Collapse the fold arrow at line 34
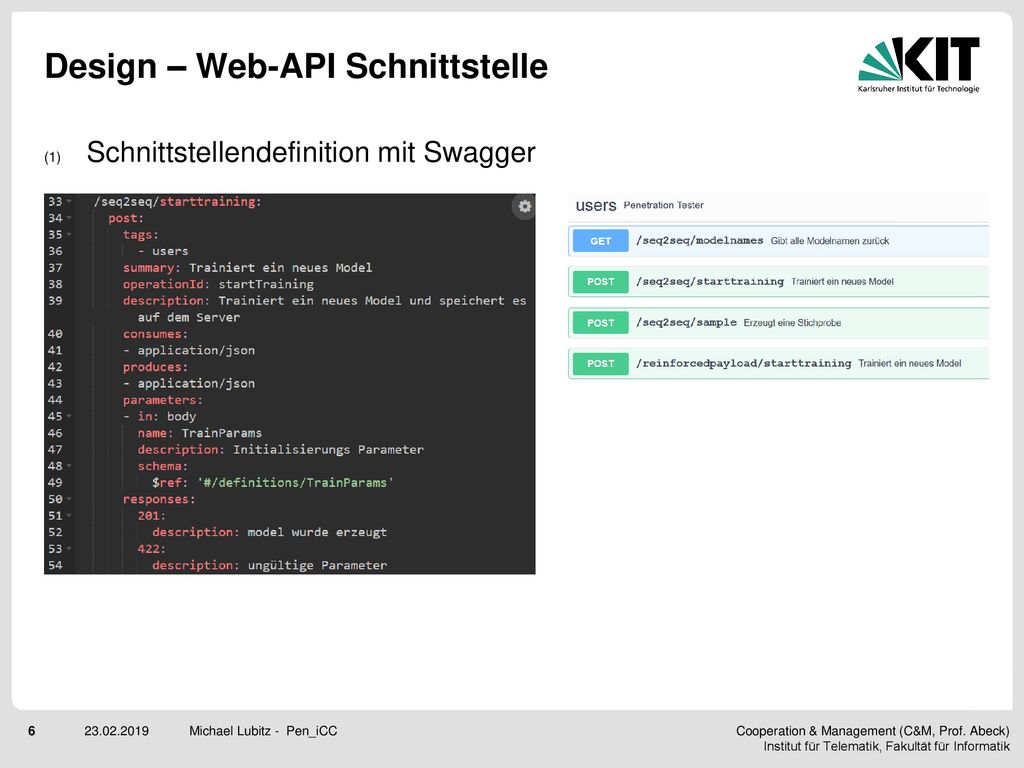Viewport: 1024px width, 768px height. coord(69,218)
